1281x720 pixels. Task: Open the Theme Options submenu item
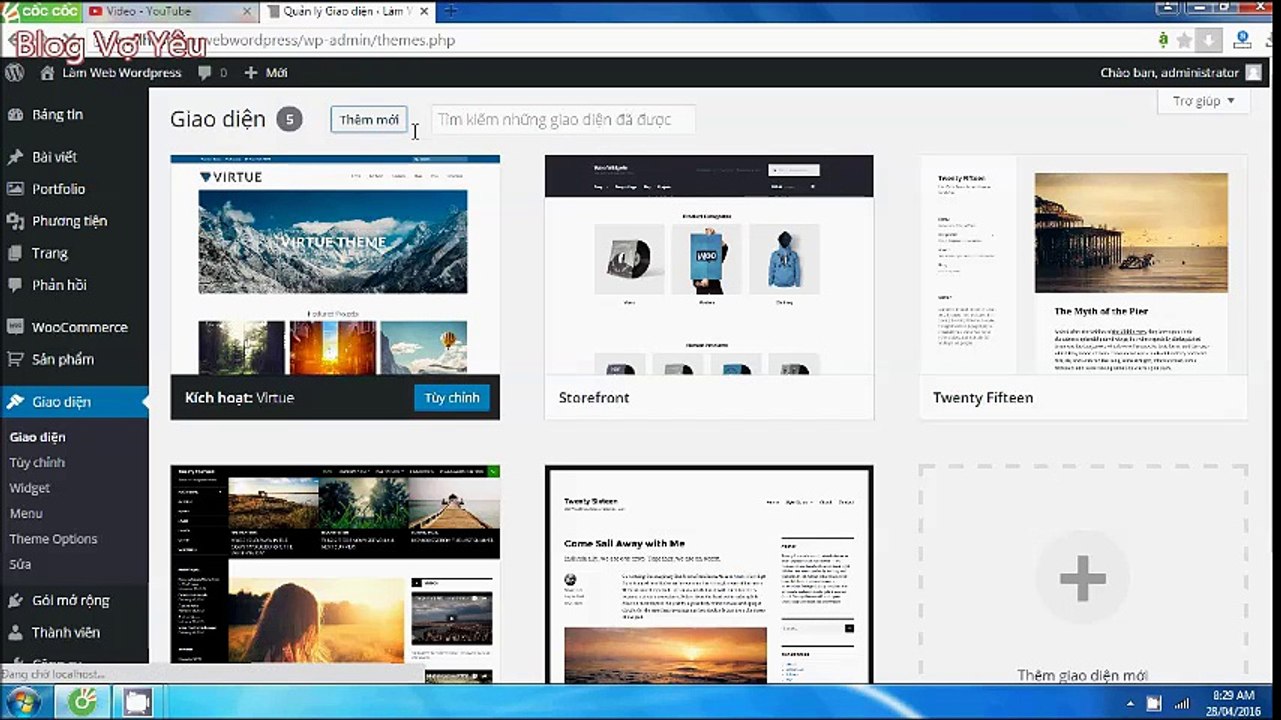[x=53, y=539]
